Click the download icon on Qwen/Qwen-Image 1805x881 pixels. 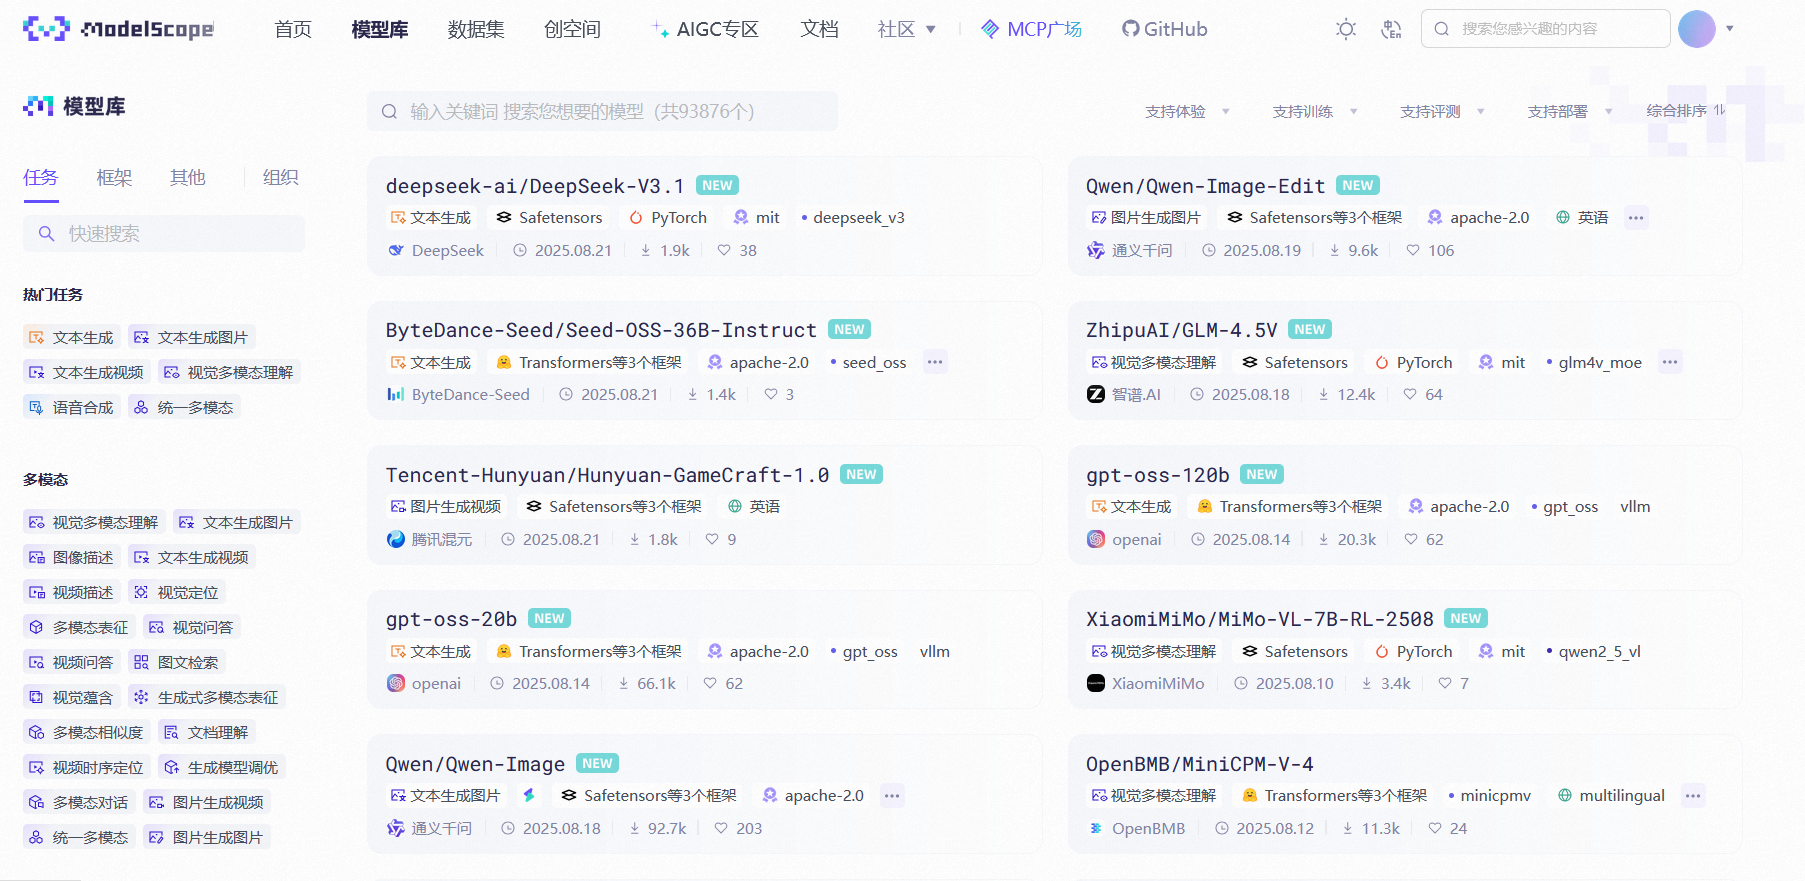[635, 828]
